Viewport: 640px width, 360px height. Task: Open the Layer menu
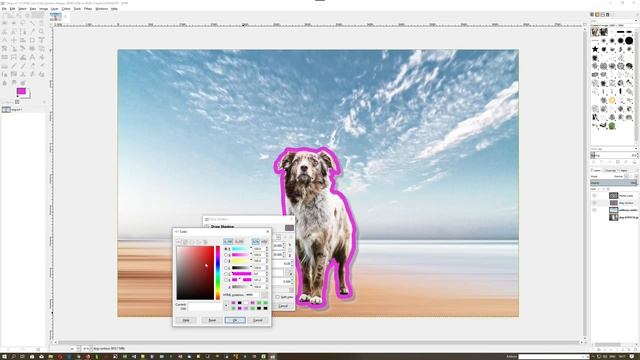click(x=54, y=8)
